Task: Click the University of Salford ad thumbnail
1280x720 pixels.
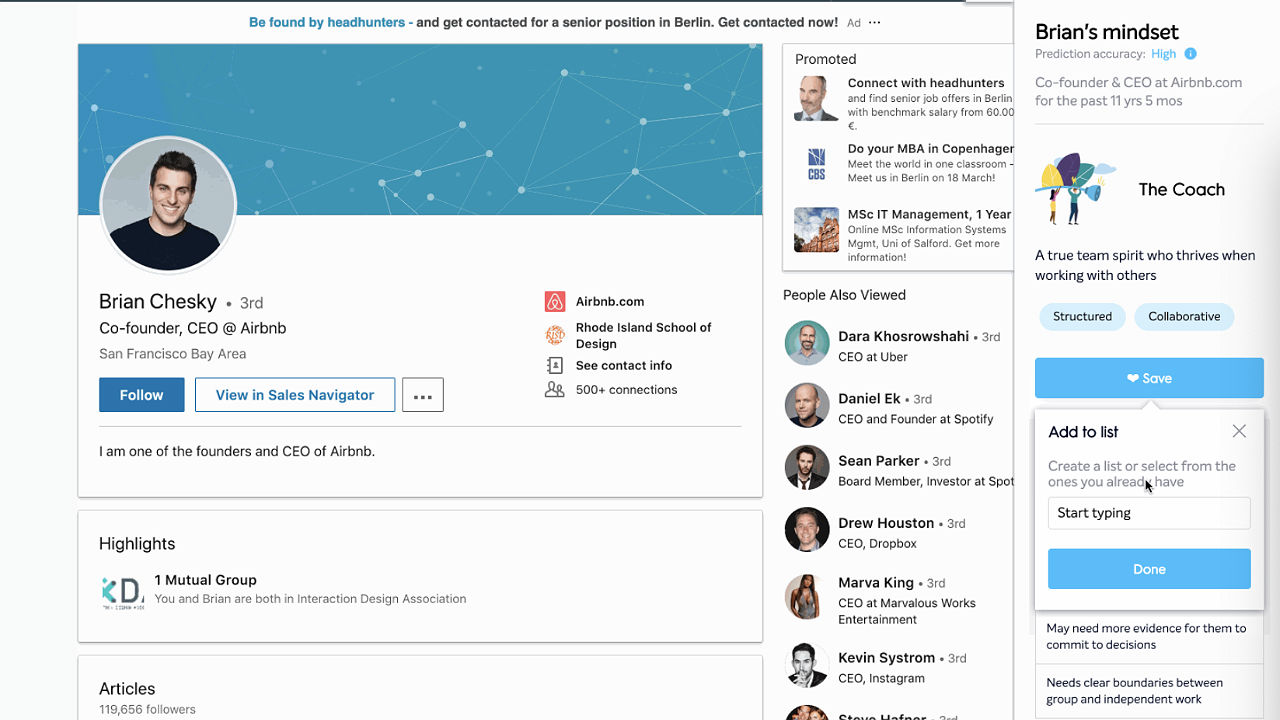Action: [x=816, y=229]
